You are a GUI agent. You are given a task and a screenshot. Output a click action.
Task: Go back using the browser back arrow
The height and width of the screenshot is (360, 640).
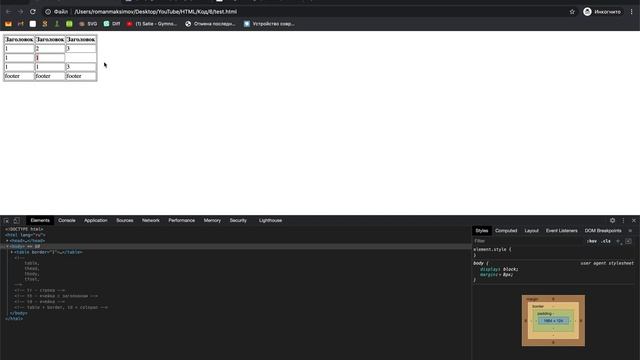coord(8,12)
